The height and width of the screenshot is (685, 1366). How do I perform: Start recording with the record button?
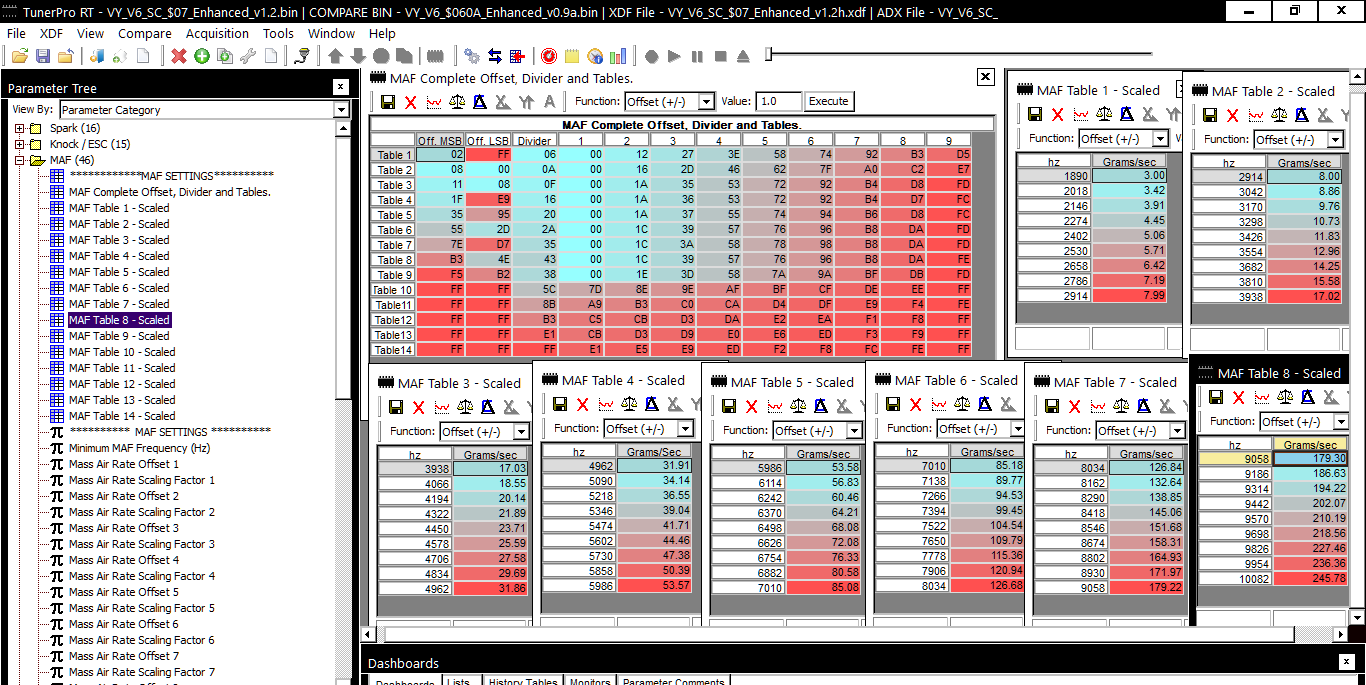[x=651, y=56]
